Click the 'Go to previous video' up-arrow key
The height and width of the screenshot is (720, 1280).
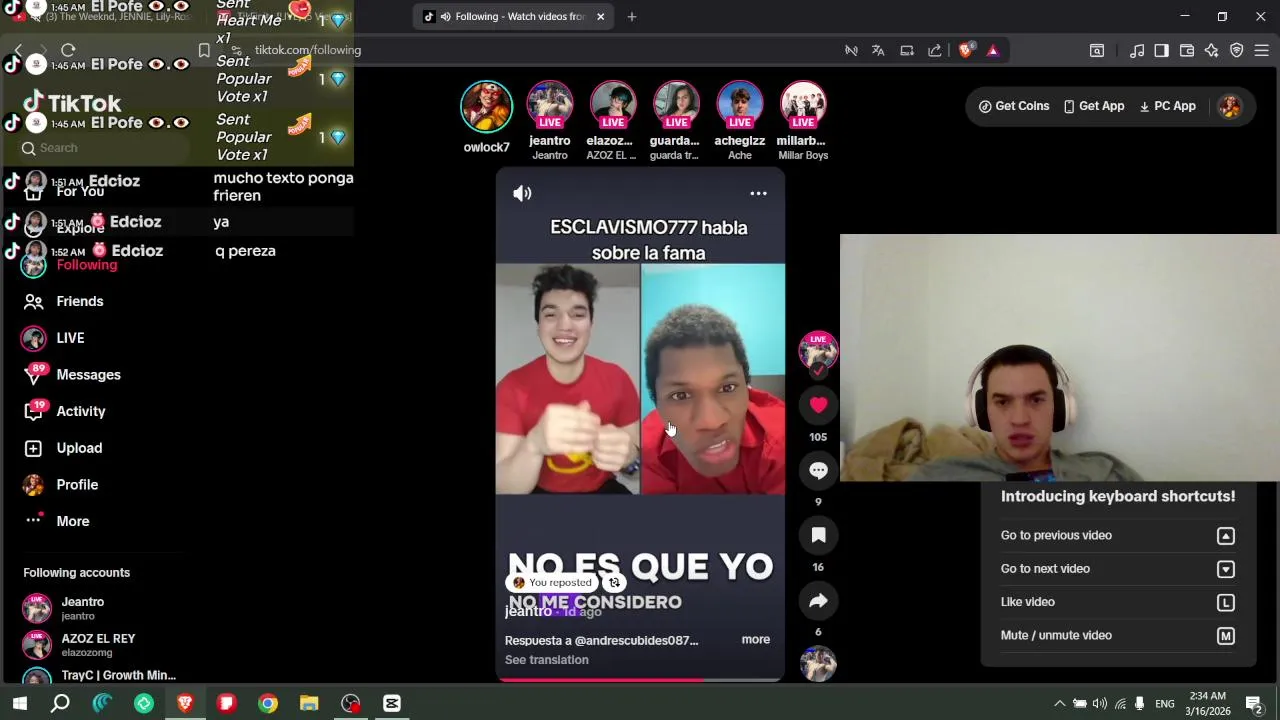1226,536
